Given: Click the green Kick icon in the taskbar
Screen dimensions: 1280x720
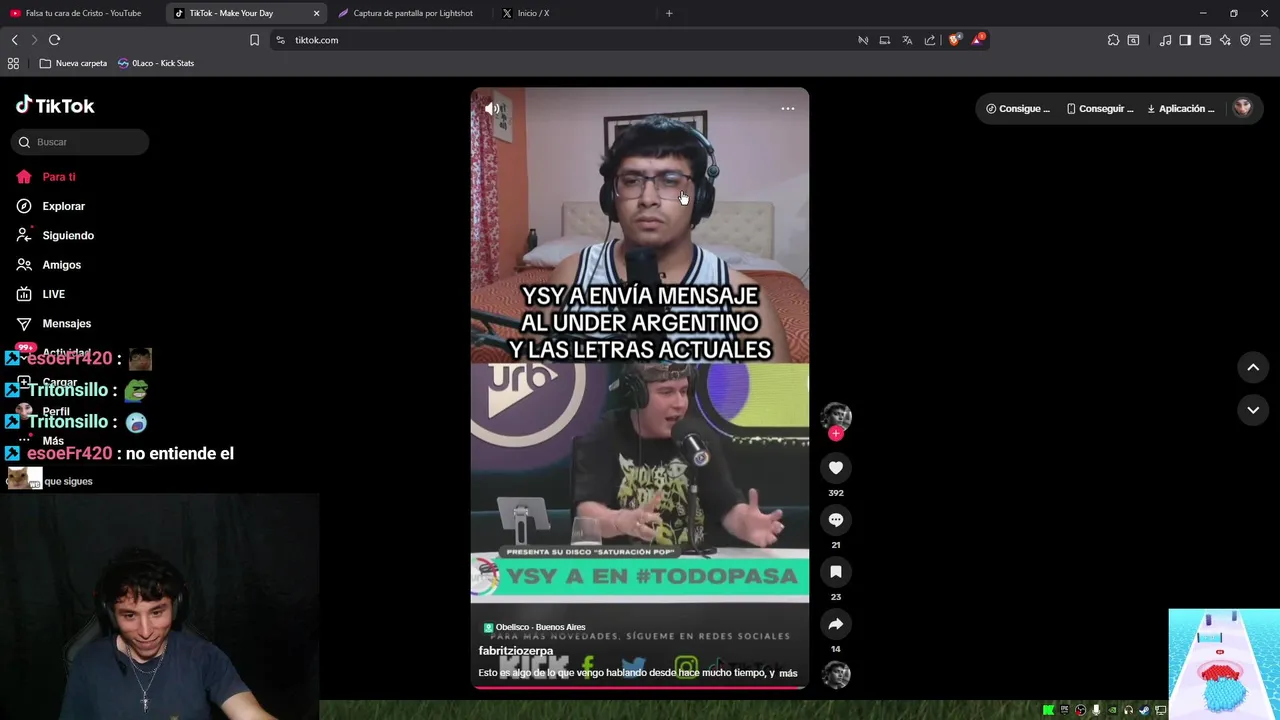Looking at the screenshot, I should [x=1048, y=710].
